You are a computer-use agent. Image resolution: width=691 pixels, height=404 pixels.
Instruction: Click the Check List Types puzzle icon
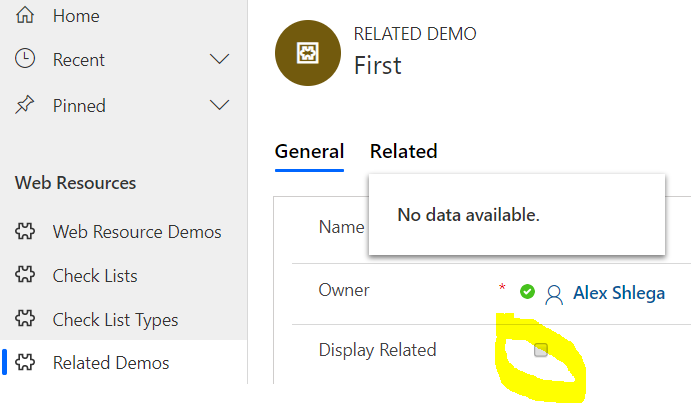pyautogui.click(x=25, y=319)
